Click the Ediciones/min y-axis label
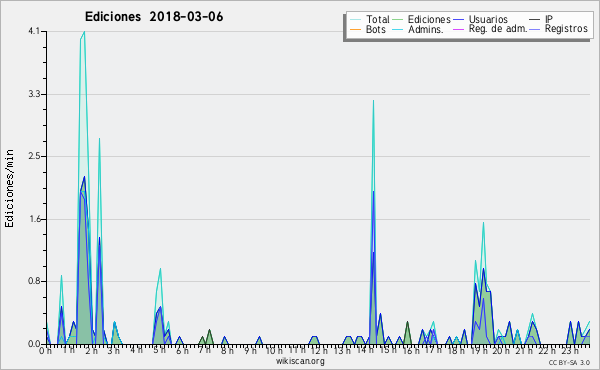 pyautogui.click(x=9, y=188)
